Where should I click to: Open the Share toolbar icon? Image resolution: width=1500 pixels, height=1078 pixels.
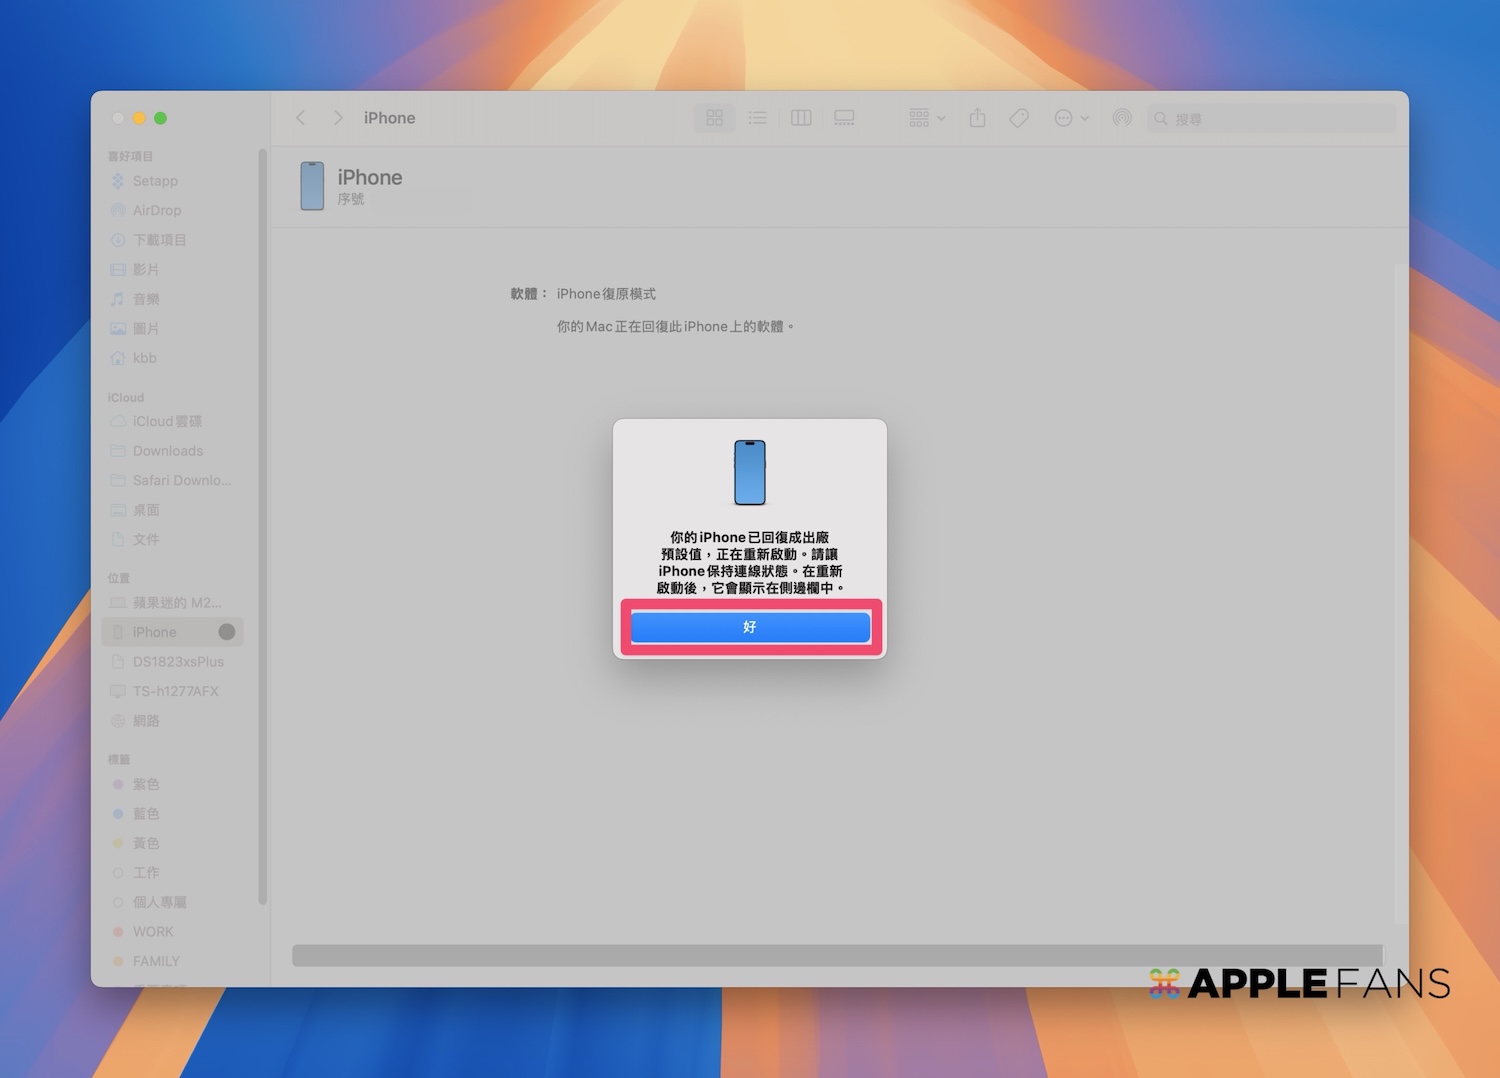[x=978, y=118]
